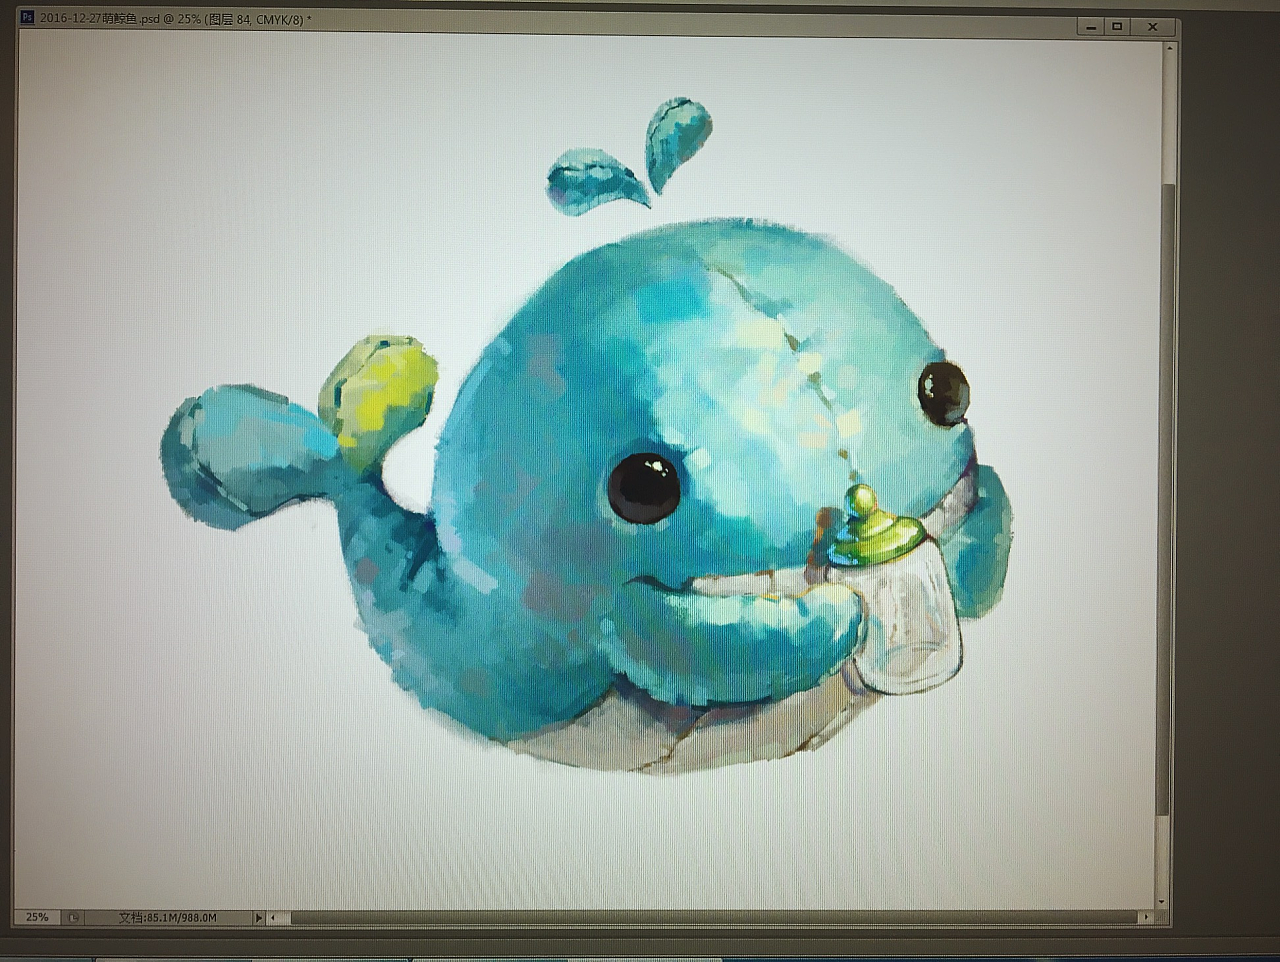Click the horizontal scrollbar right arrow

(x=1146, y=917)
